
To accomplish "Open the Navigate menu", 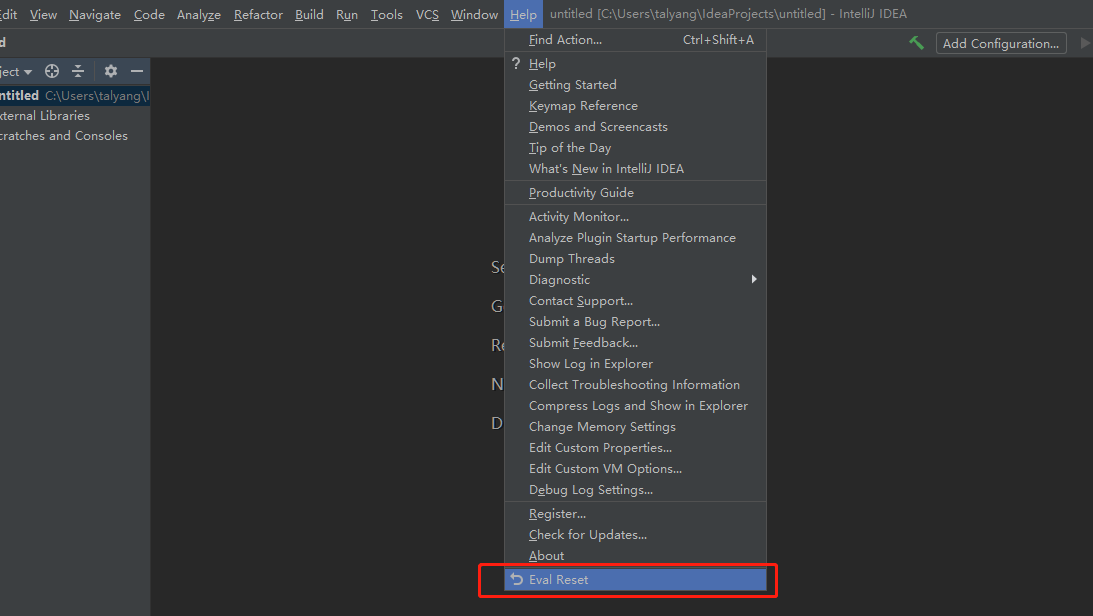I will [x=95, y=14].
